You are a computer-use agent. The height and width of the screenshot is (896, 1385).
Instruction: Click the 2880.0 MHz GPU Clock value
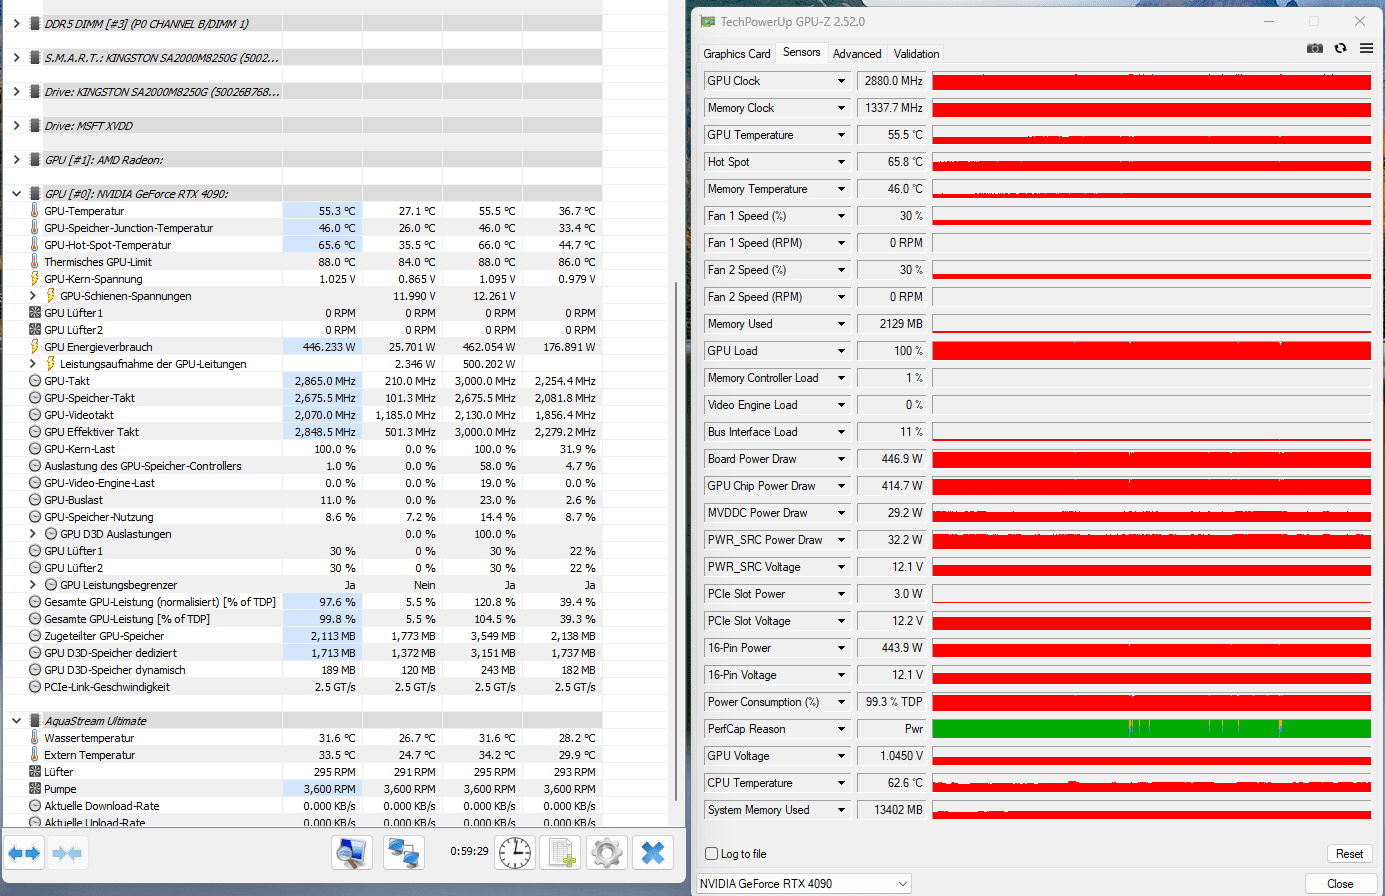click(x=893, y=81)
